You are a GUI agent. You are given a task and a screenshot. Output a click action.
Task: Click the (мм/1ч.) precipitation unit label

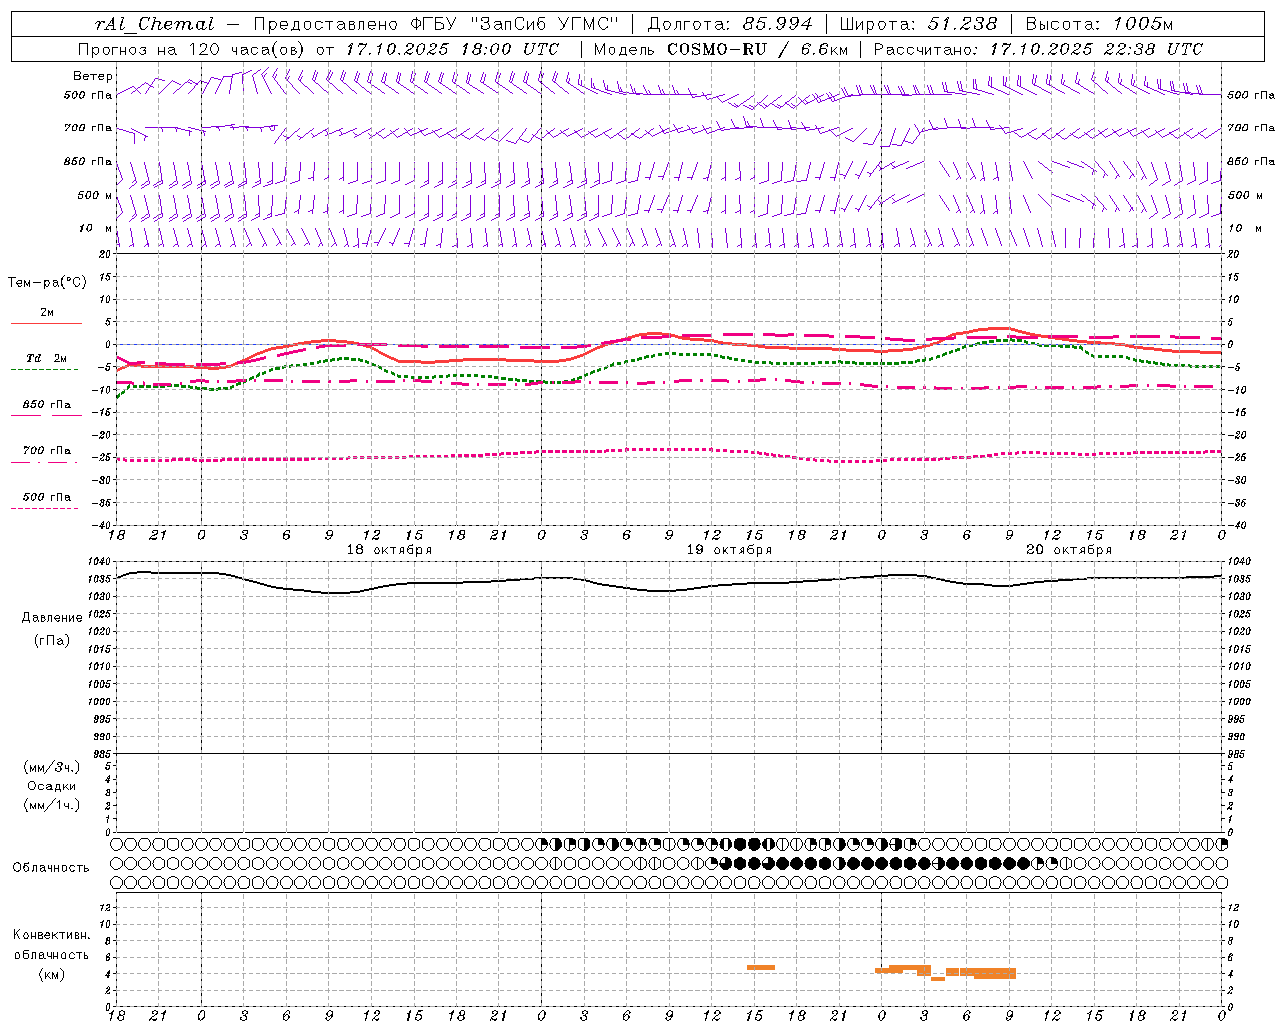pyautogui.click(x=52, y=805)
